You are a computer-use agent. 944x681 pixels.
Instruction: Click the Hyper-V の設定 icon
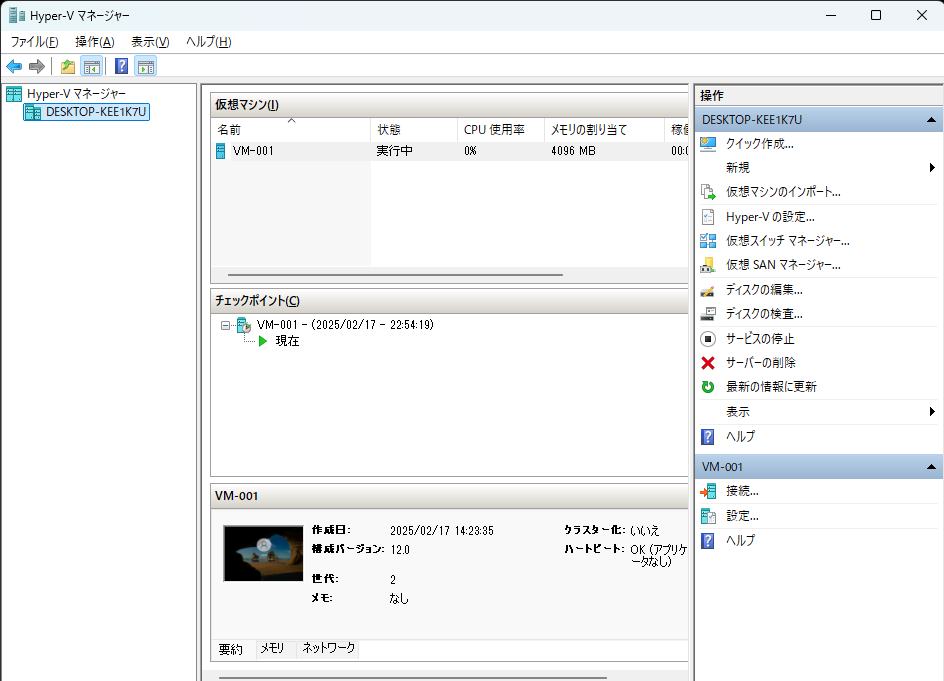click(708, 217)
